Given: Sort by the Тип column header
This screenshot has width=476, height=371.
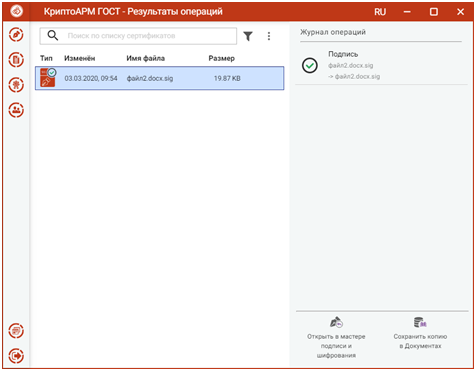Looking at the screenshot, I should pos(46,58).
